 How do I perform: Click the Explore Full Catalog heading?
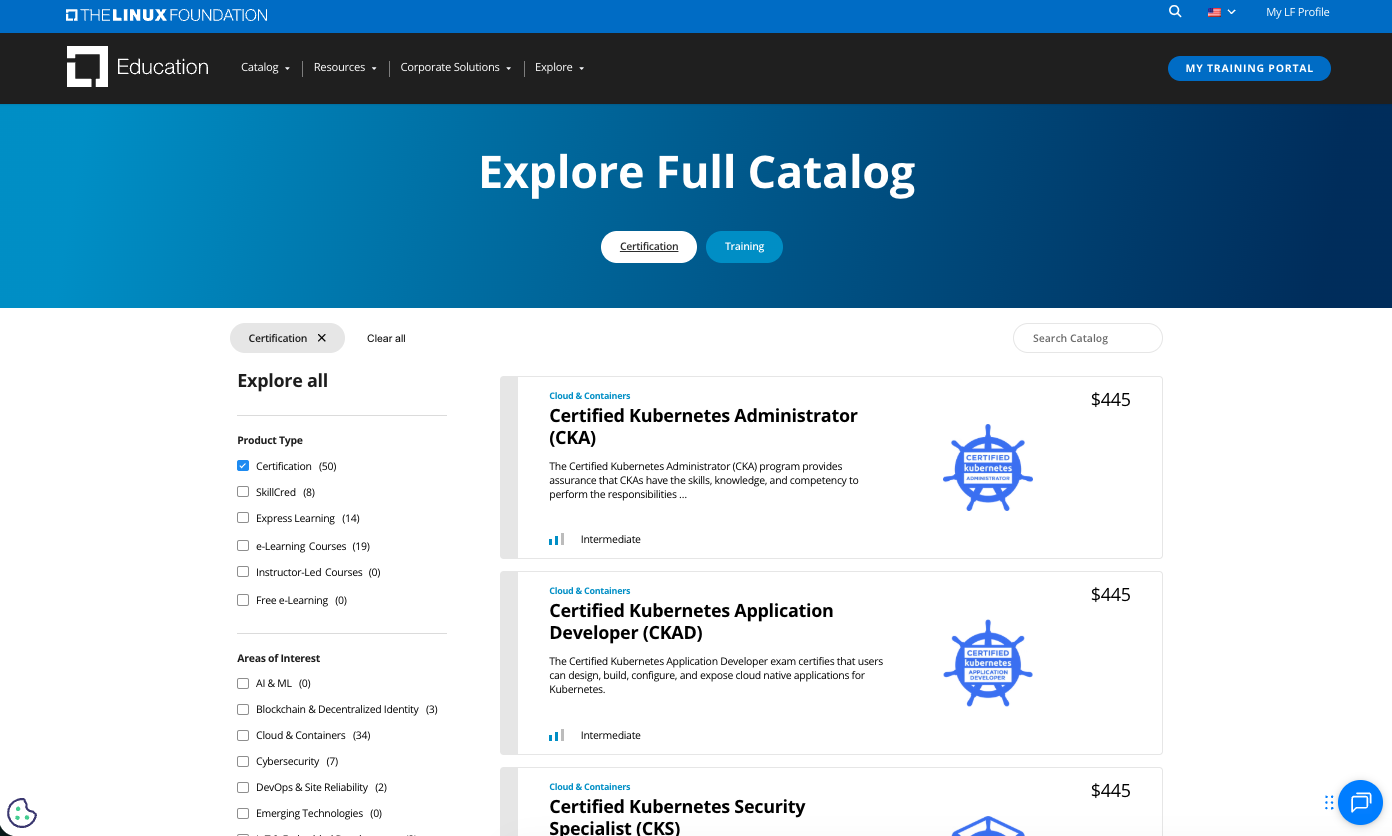697,172
